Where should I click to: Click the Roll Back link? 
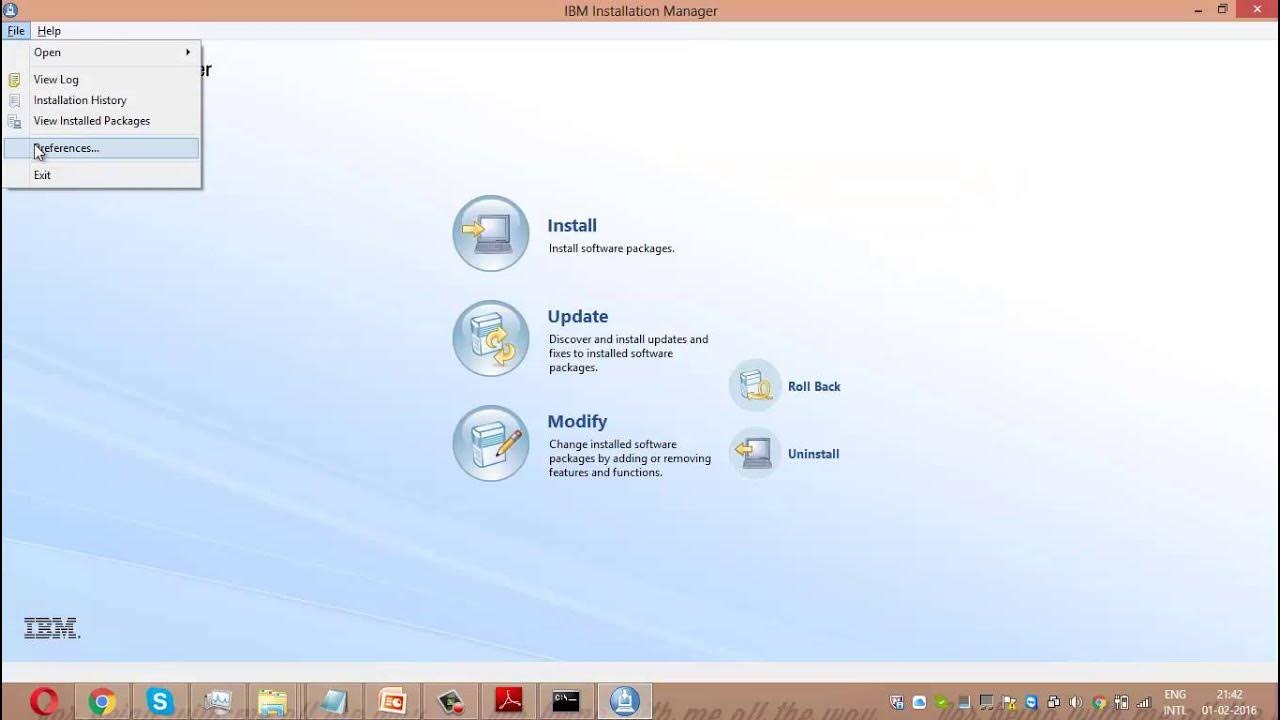click(x=814, y=386)
